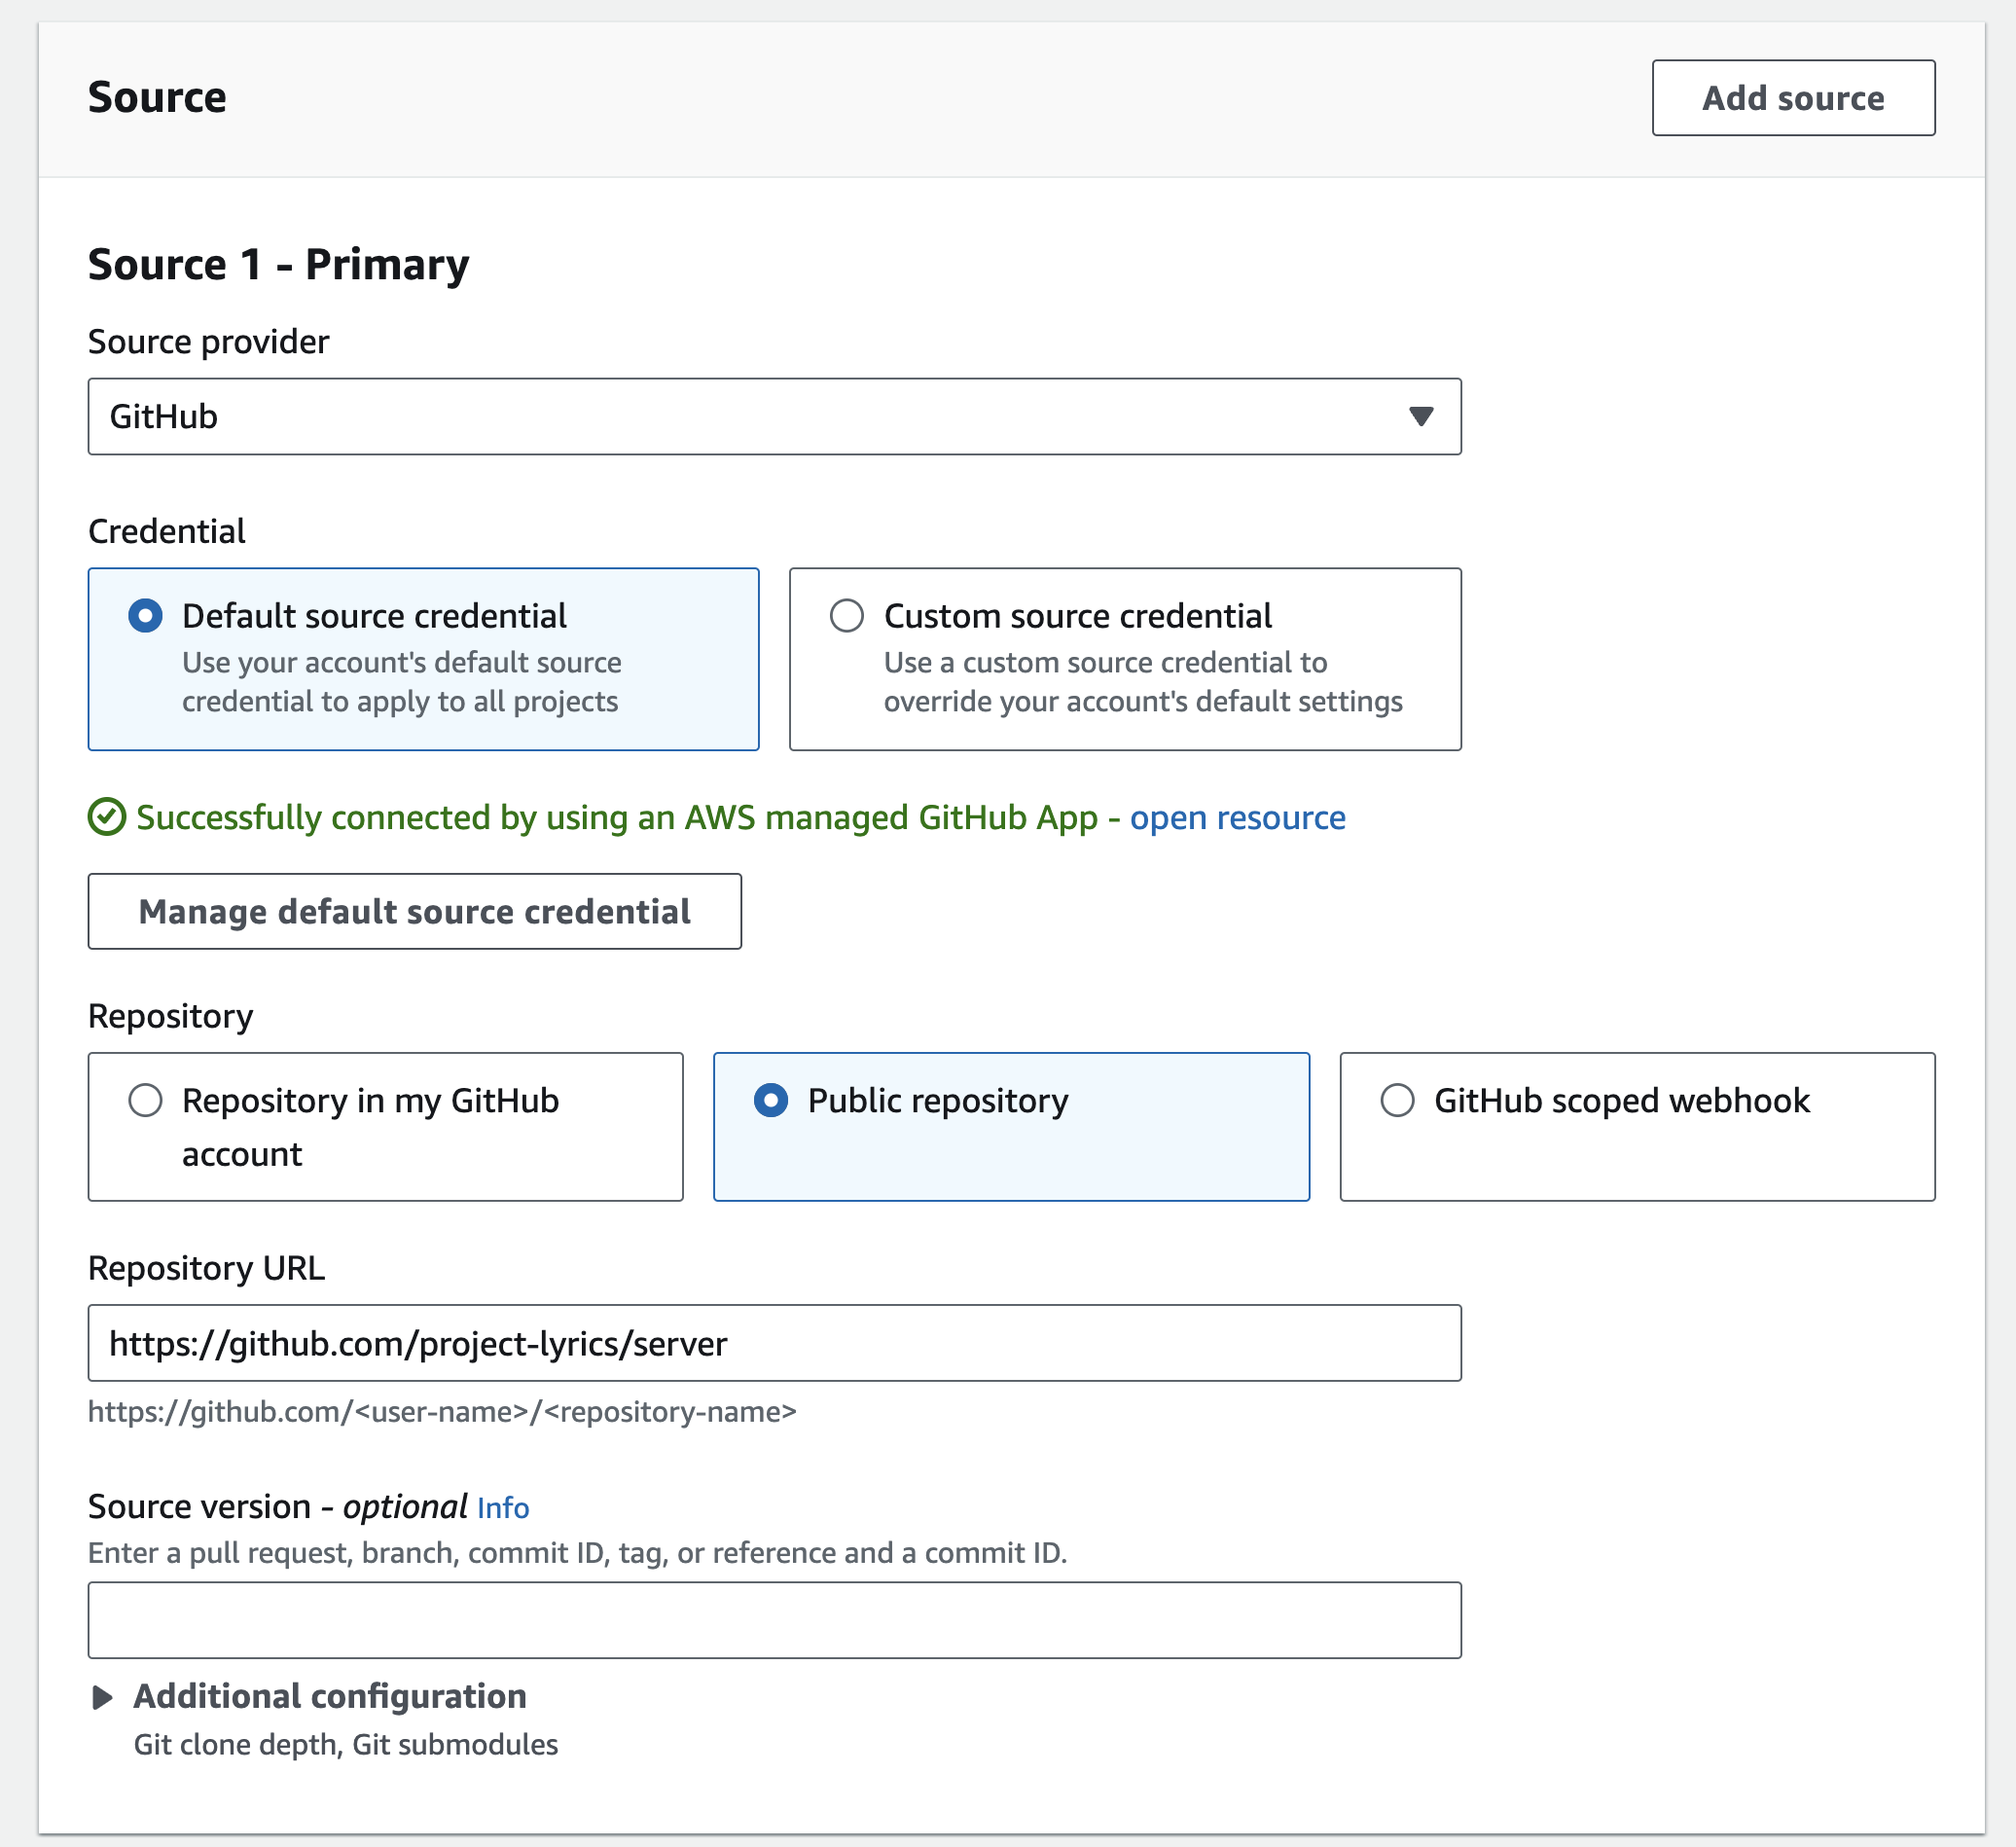Click the Info link beside Source version
The height and width of the screenshot is (1847, 2016).
502,1507
